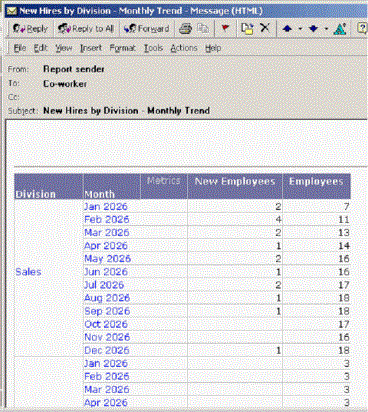
Task: Open the File menu
Action: pos(20,48)
